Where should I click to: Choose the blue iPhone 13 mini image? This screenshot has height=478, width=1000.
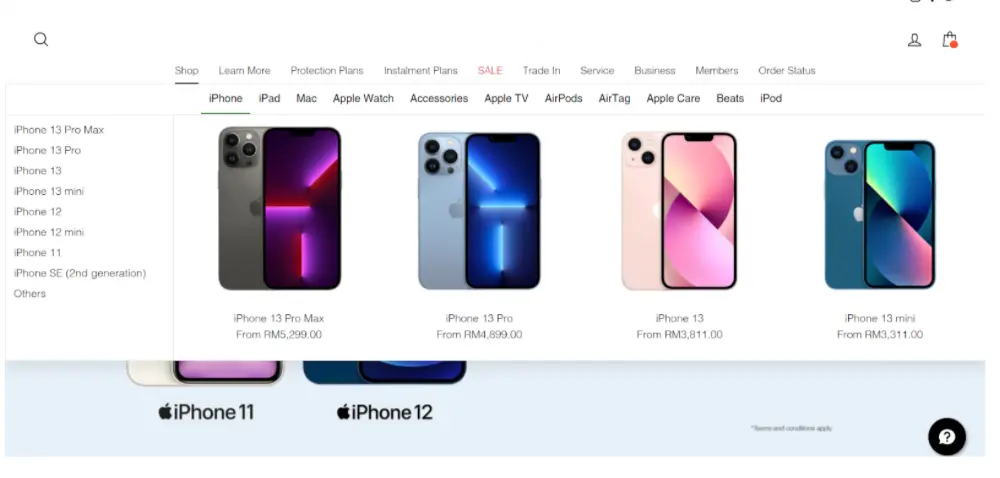tap(879, 214)
